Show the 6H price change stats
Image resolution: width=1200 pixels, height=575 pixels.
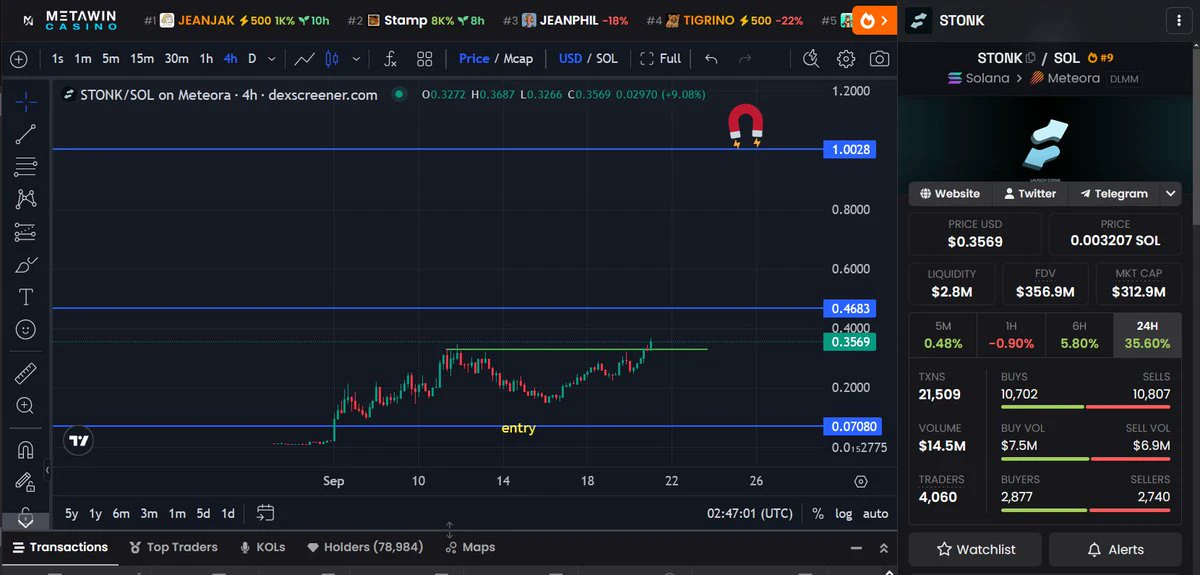click(1079, 335)
